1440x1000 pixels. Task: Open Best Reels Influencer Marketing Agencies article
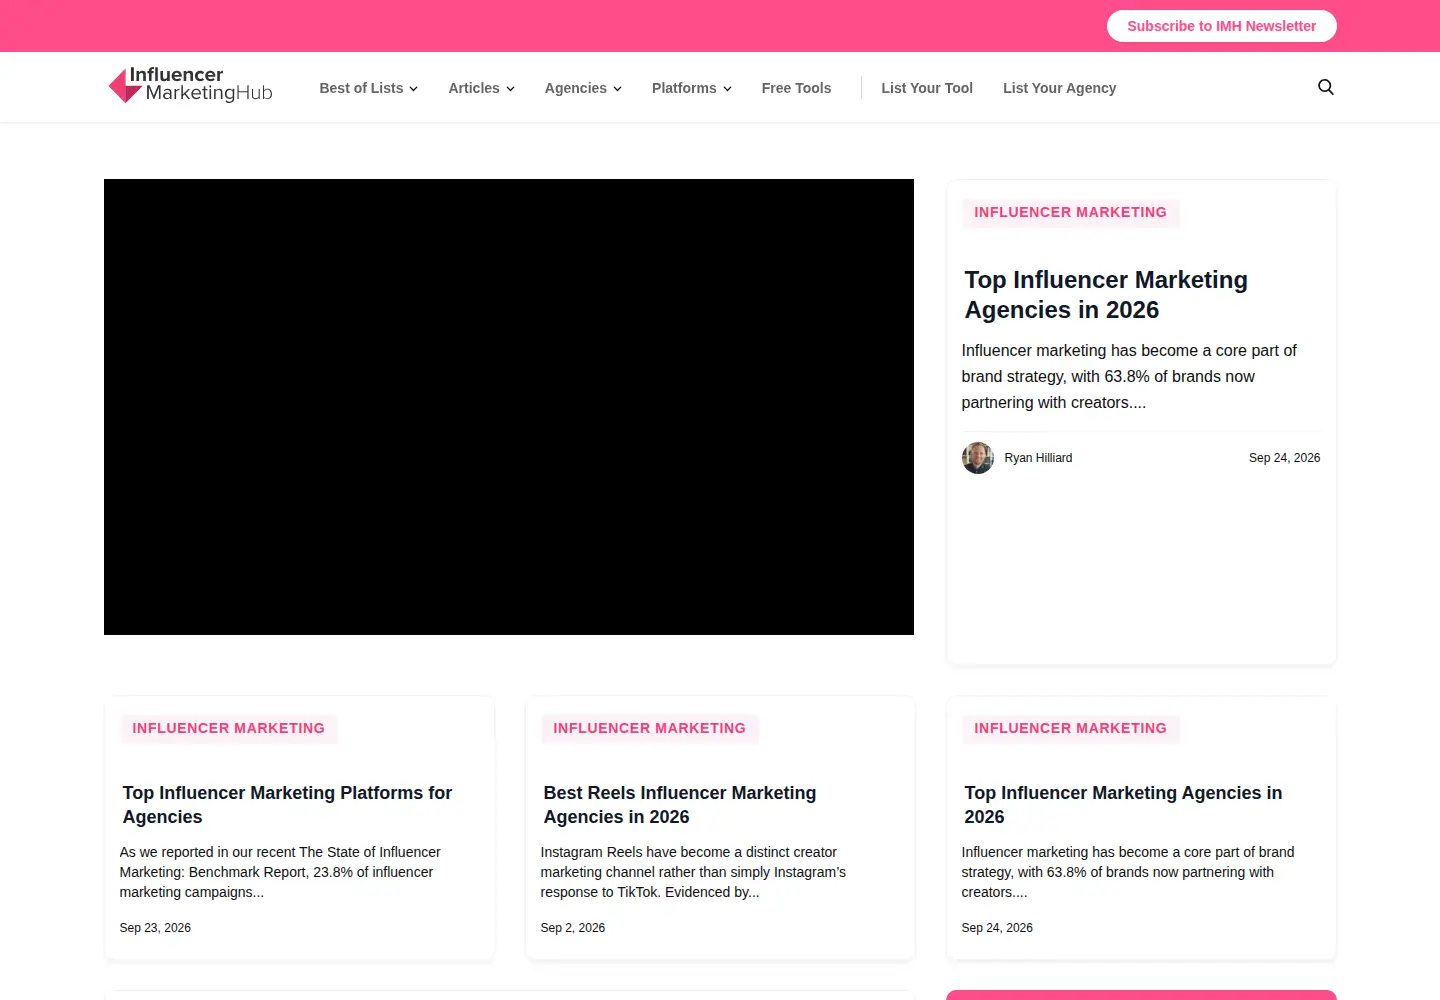tap(680, 805)
